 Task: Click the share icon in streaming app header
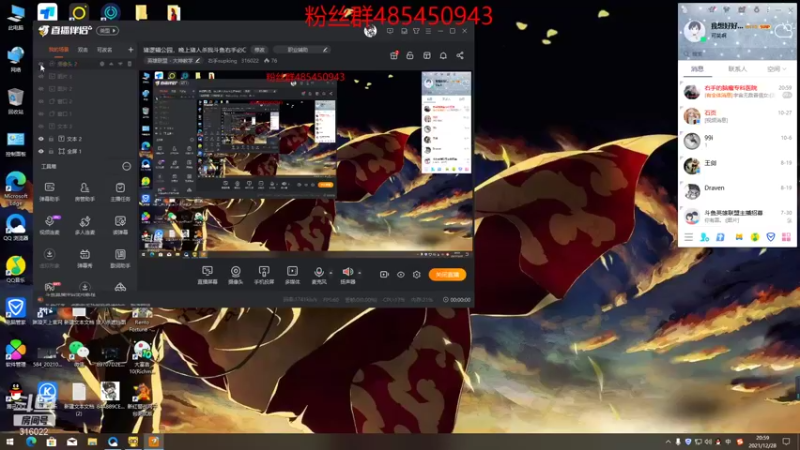click(x=460, y=55)
